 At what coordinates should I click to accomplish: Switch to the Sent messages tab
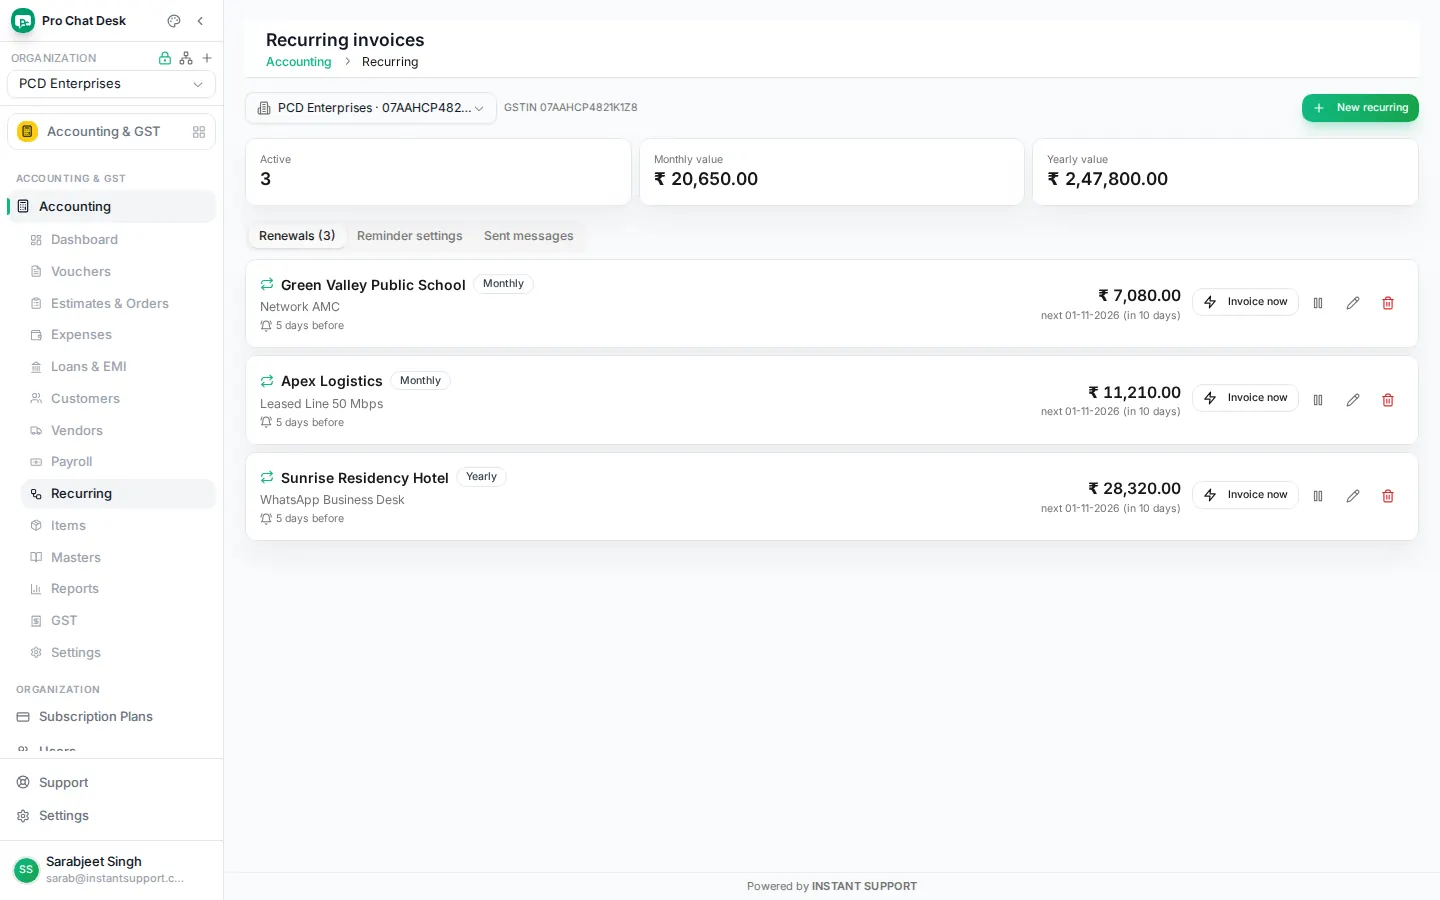[529, 236]
